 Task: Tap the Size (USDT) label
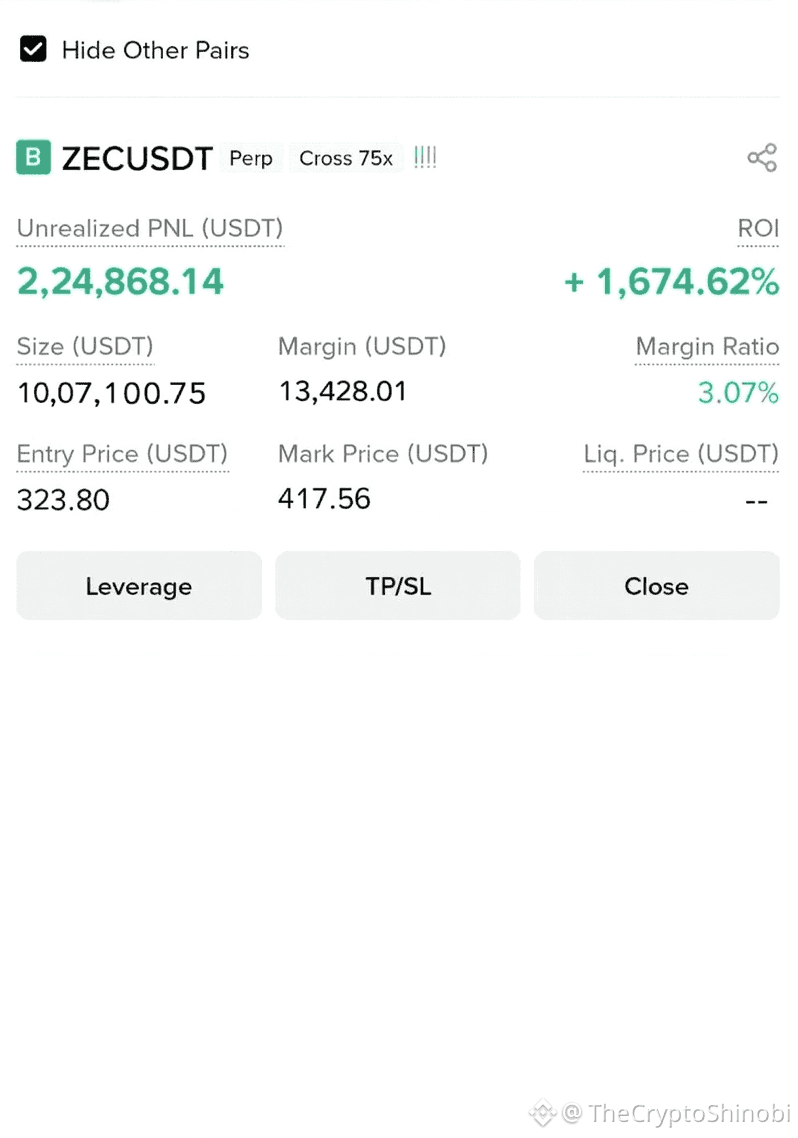pos(86,346)
